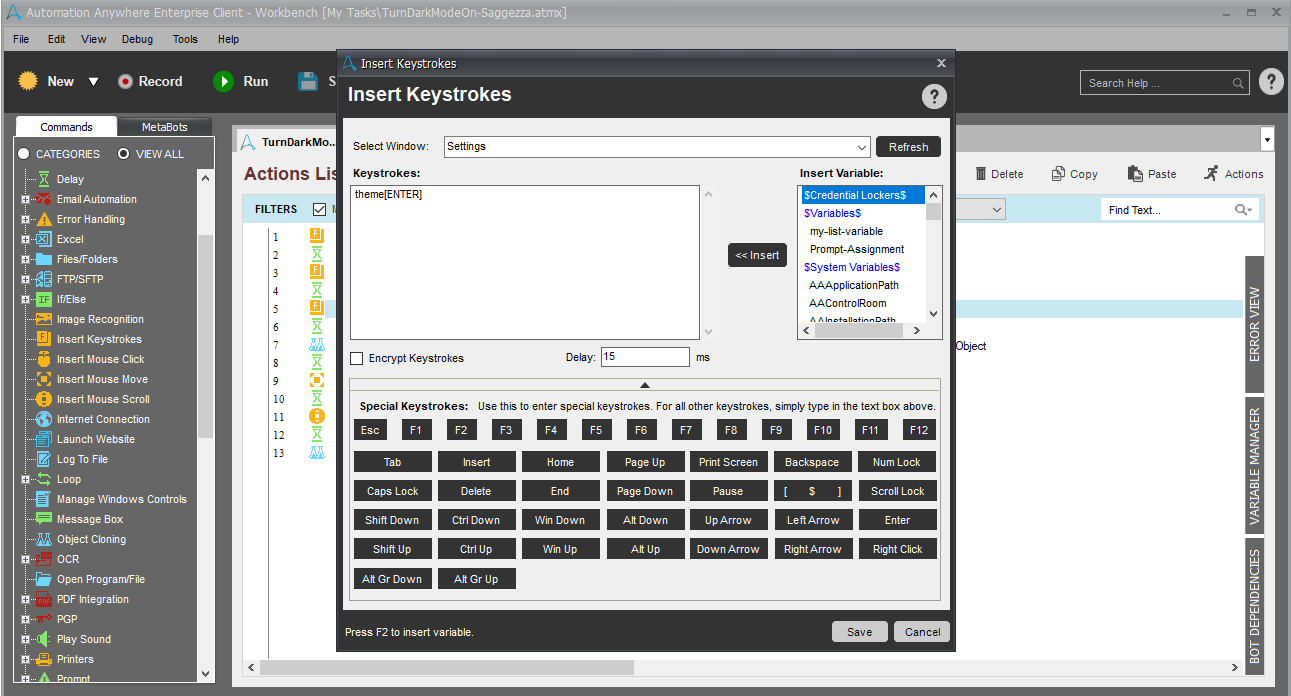The height and width of the screenshot is (696, 1291).
Task: Enable the Encrypt Keystrokes checkbox
Action: (x=357, y=358)
